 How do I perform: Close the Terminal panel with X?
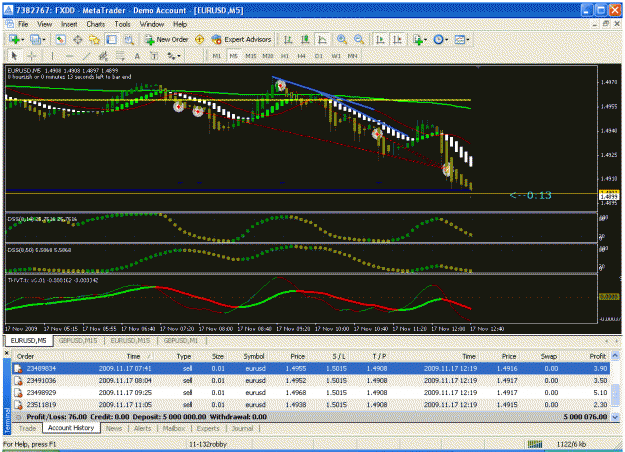(6, 353)
